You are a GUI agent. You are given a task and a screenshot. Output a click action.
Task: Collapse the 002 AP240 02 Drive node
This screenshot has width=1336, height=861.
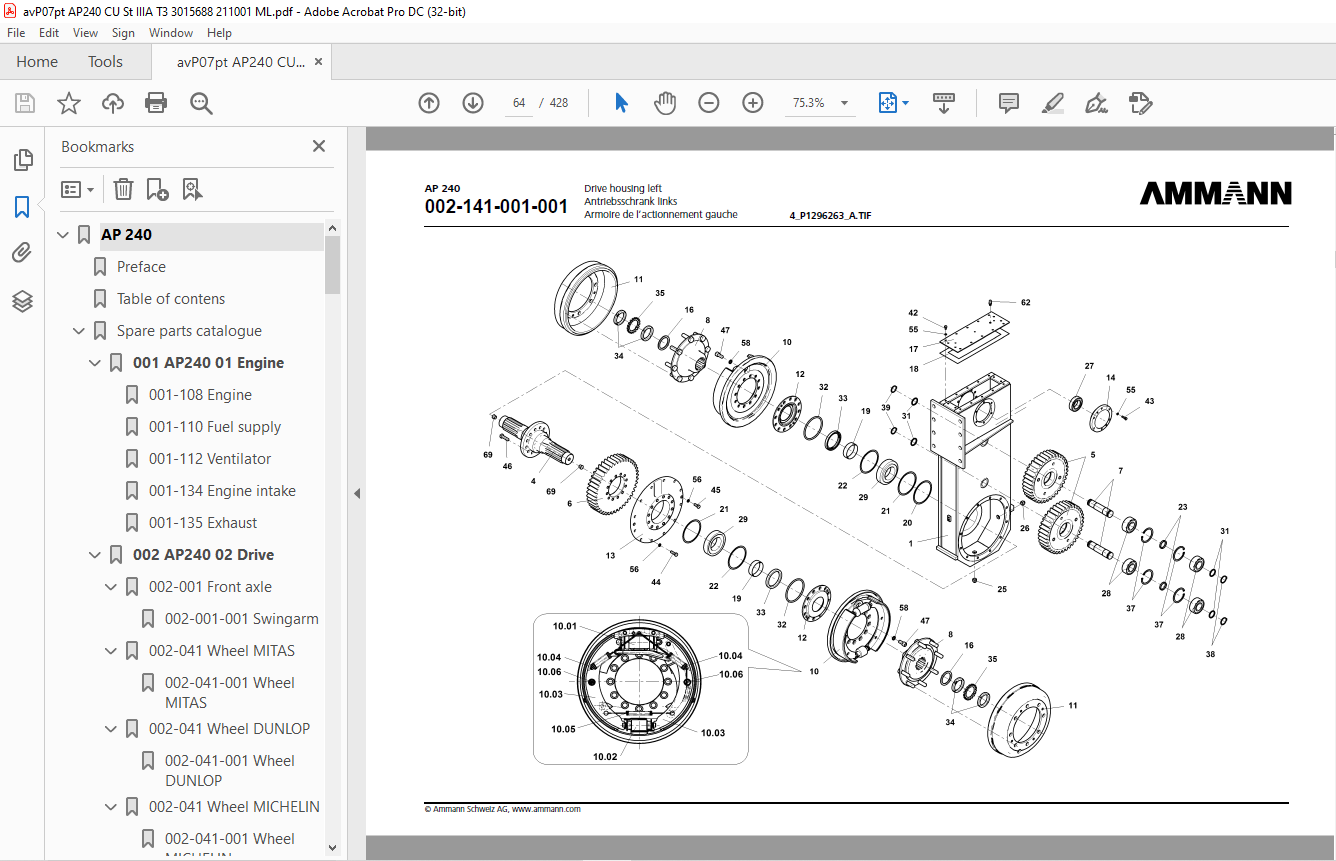pyautogui.click(x=95, y=555)
